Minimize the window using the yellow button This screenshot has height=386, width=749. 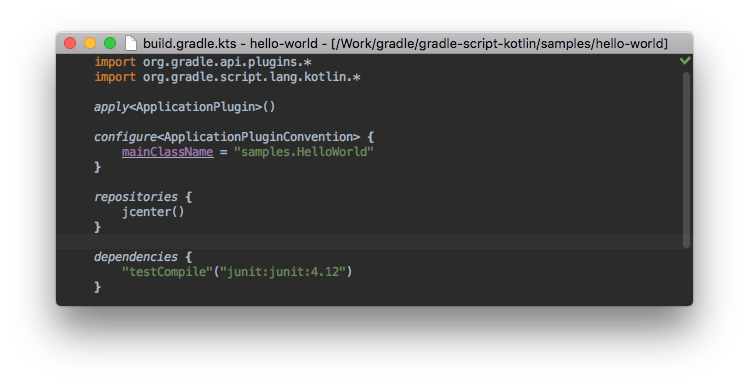(90, 43)
